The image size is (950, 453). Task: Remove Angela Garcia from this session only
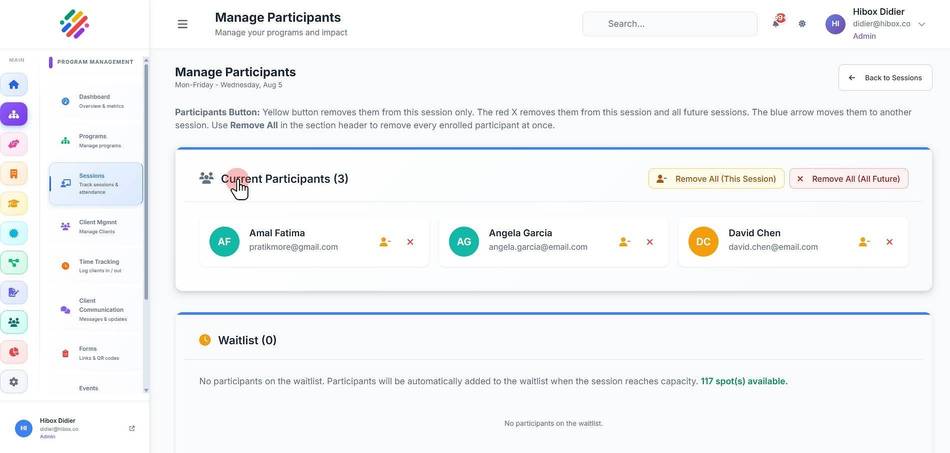click(x=624, y=242)
